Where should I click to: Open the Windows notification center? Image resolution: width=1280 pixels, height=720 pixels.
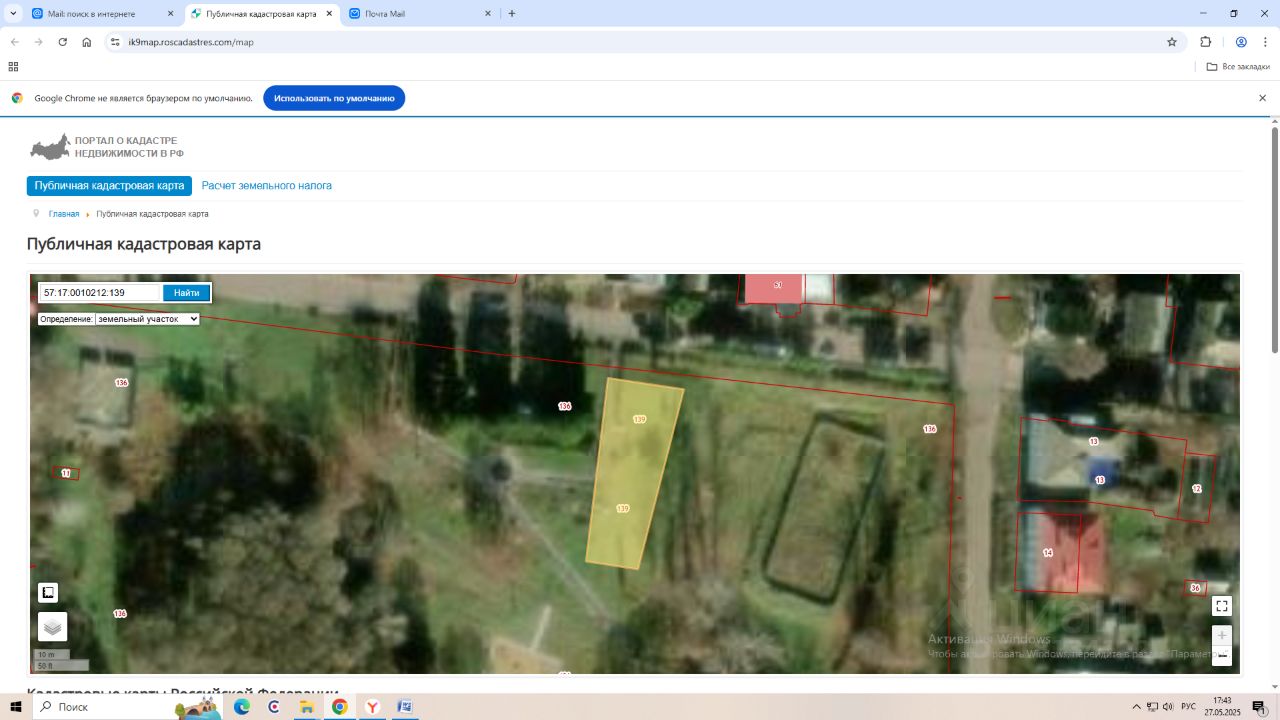coord(1261,707)
